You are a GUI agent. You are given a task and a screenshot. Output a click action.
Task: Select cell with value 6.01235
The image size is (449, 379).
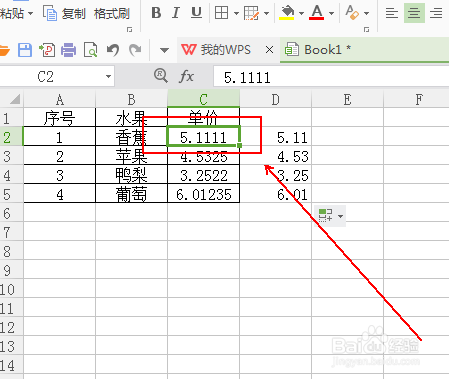(203, 194)
